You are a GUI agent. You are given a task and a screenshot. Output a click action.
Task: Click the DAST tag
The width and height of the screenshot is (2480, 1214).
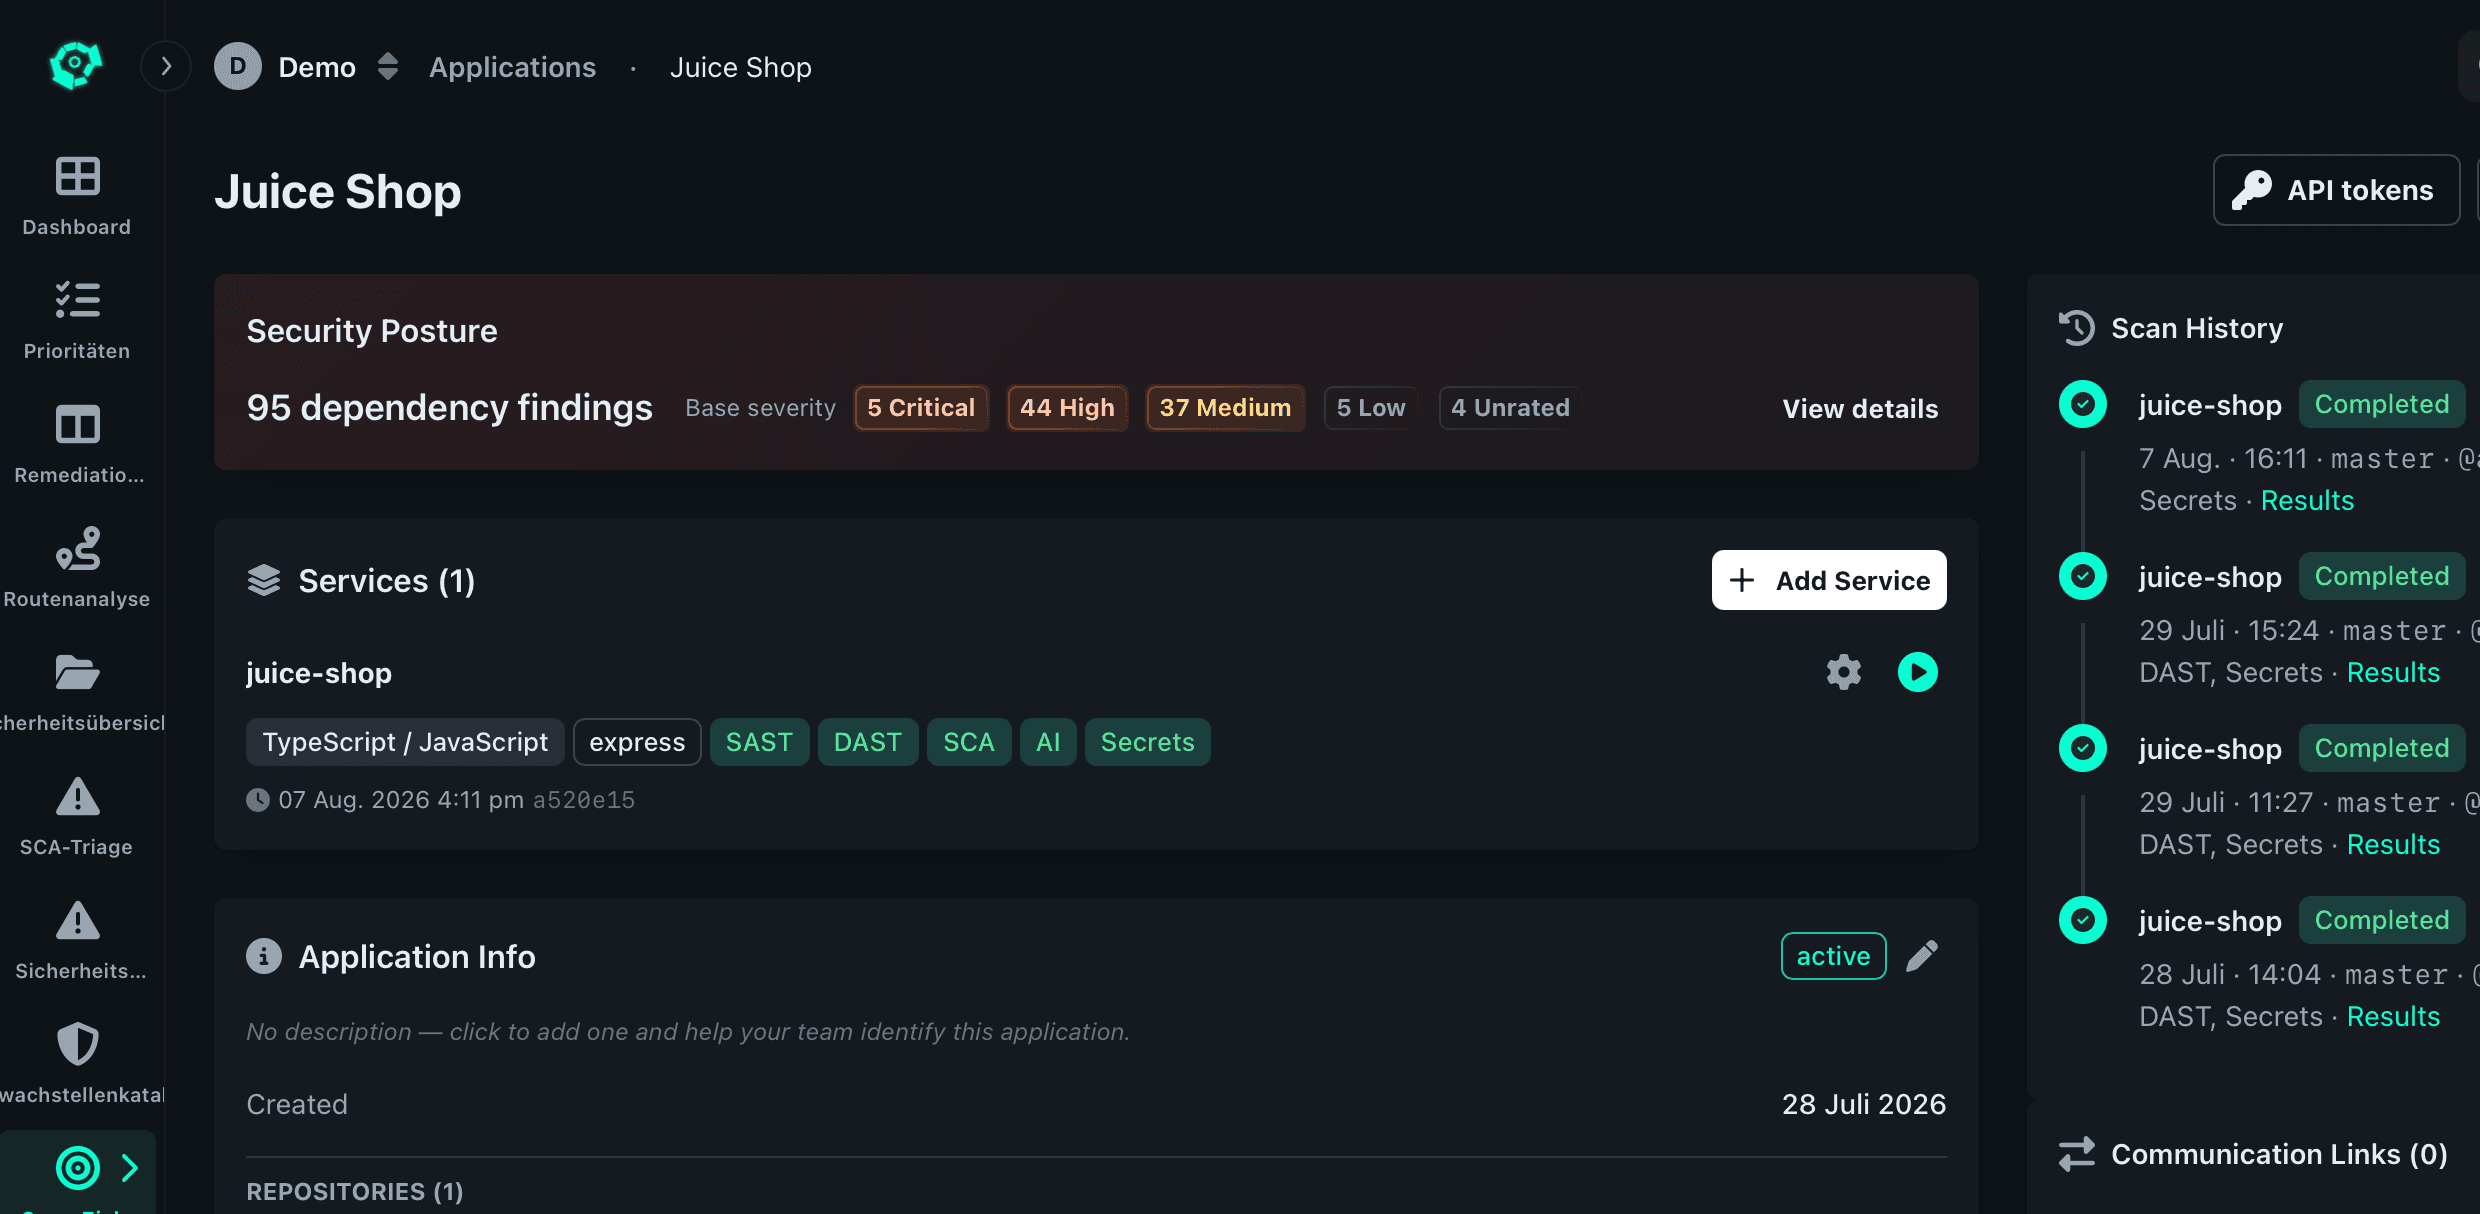pos(868,742)
